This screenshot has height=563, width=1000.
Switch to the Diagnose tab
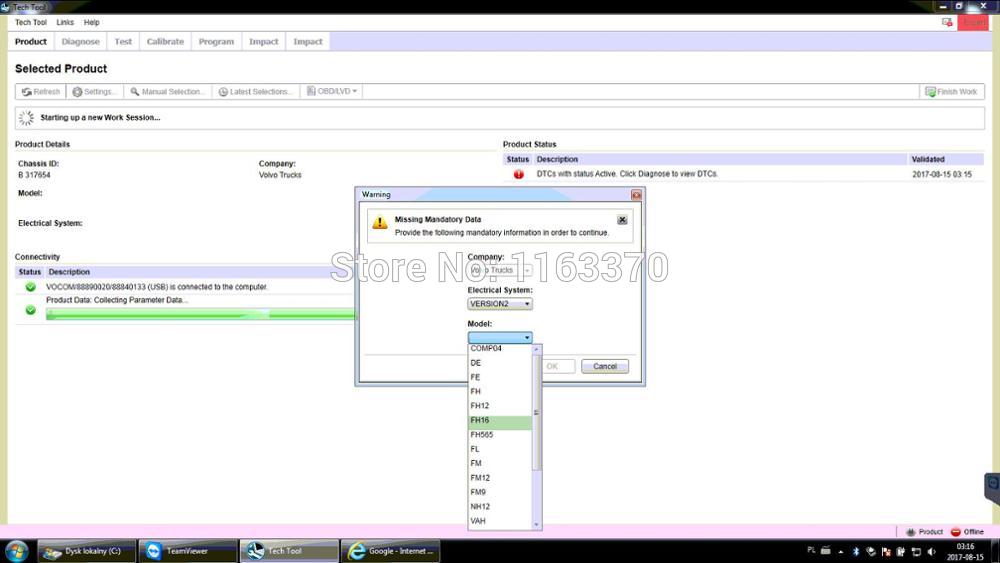(x=80, y=41)
